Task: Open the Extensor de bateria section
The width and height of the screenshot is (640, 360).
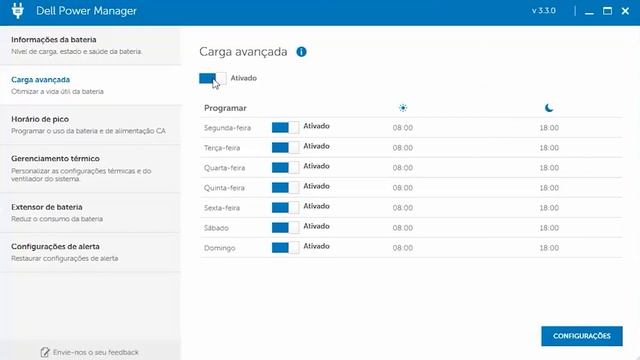Action: (91, 213)
